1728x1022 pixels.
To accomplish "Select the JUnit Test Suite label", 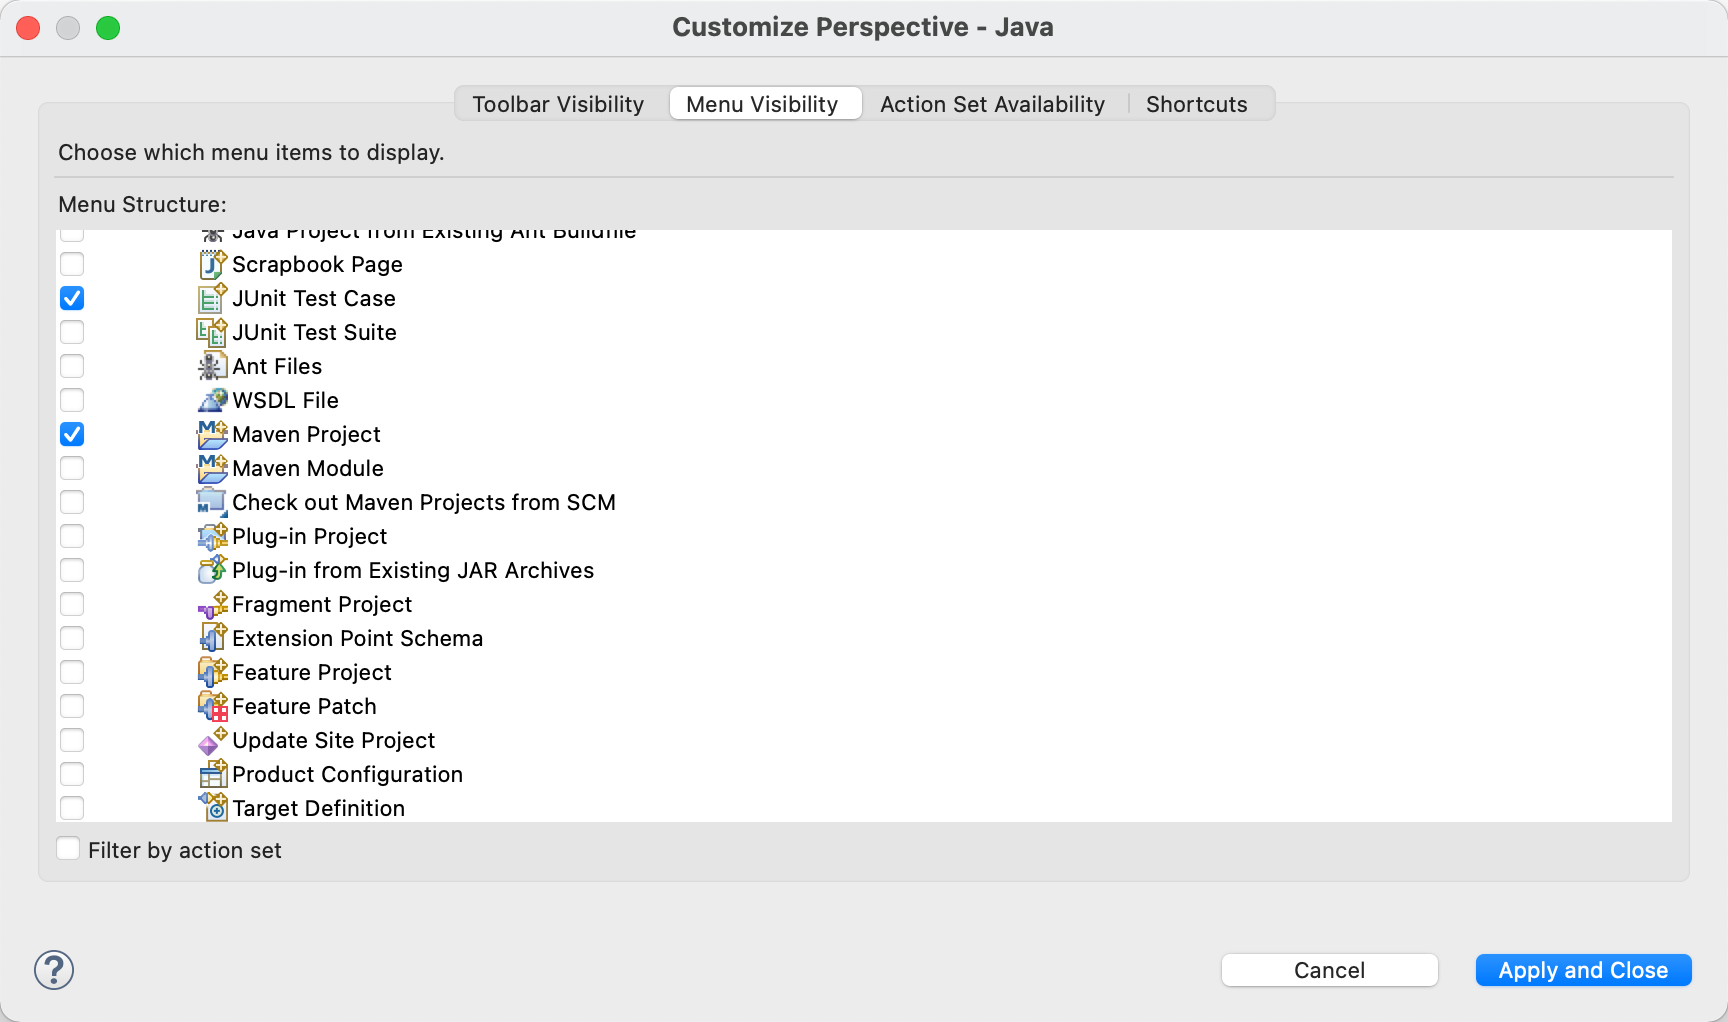I will click(x=315, y=332).
